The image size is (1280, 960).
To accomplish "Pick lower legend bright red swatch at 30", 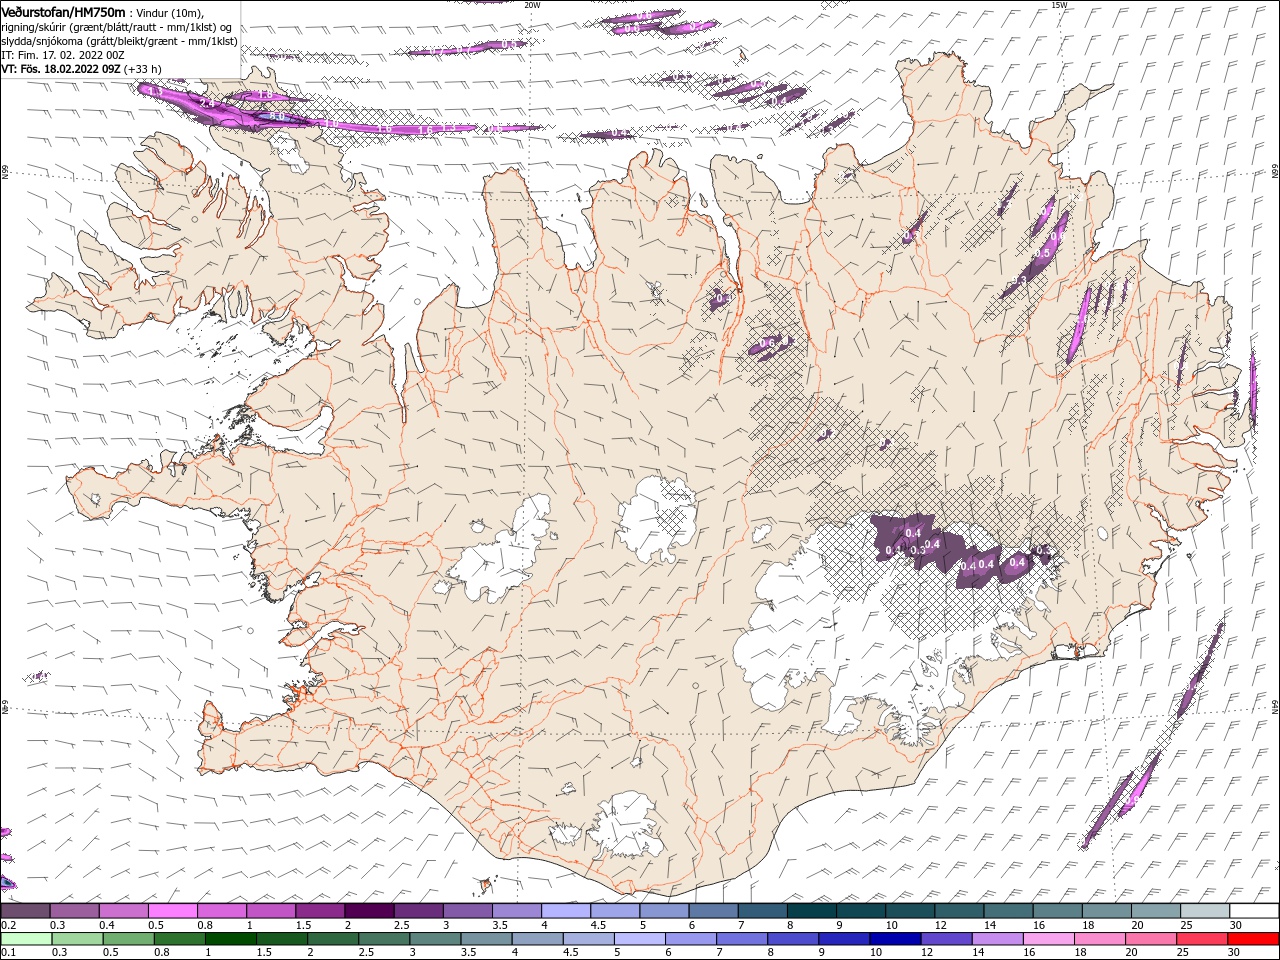I will 1254,938.
